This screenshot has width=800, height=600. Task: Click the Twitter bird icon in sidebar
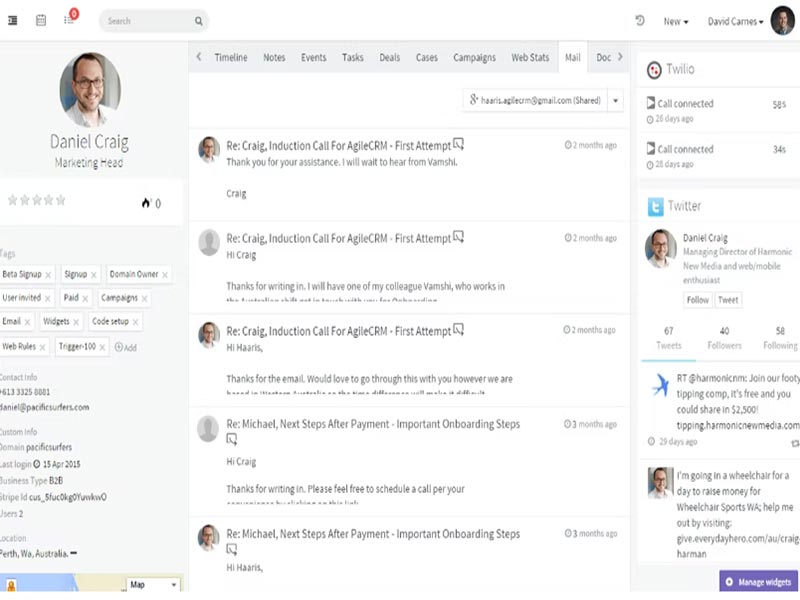(x=655, y=207)
